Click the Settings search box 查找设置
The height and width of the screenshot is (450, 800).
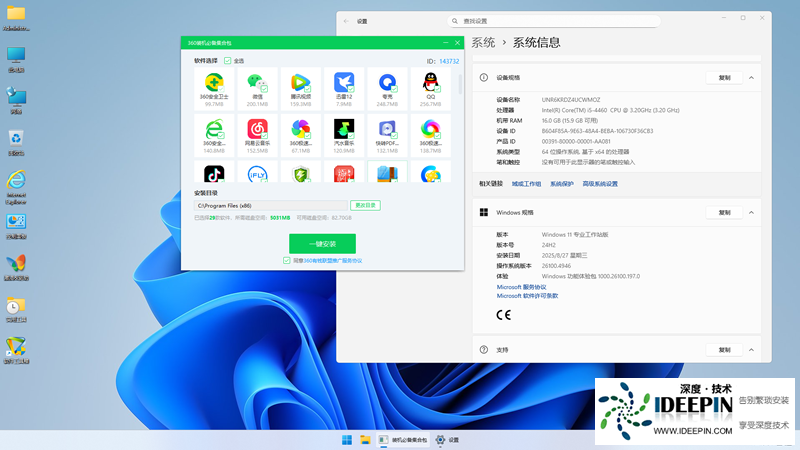click(554, 21)
